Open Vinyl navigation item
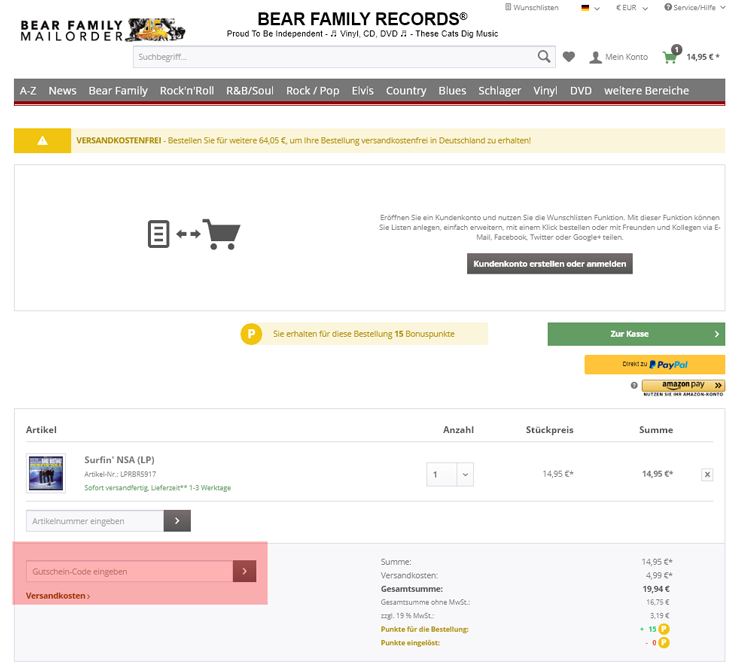 point(545,91)
